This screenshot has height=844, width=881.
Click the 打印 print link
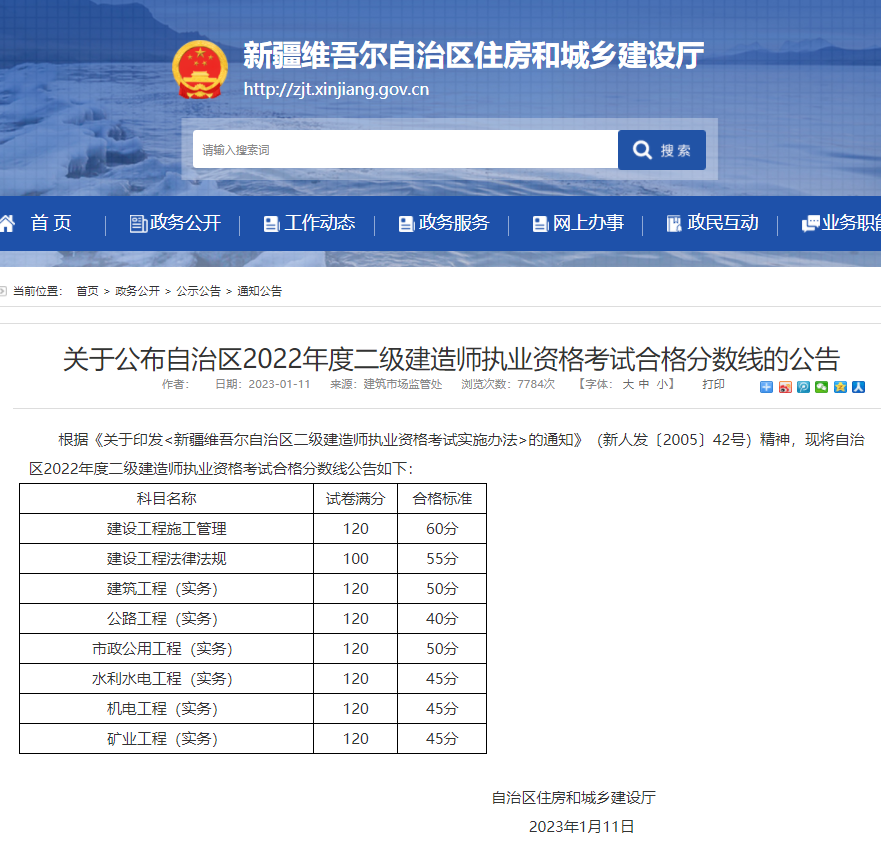pos(713,384)
